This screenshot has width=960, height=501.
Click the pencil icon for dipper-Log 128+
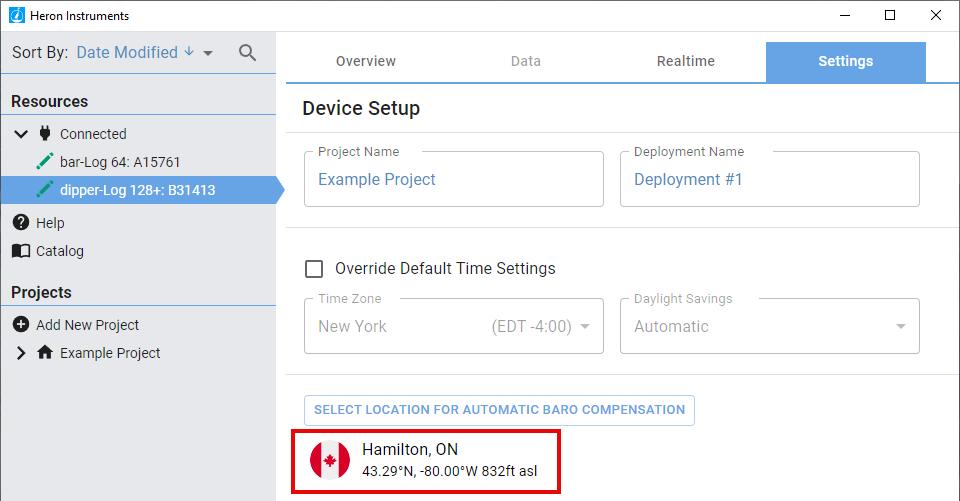point(44,189)
